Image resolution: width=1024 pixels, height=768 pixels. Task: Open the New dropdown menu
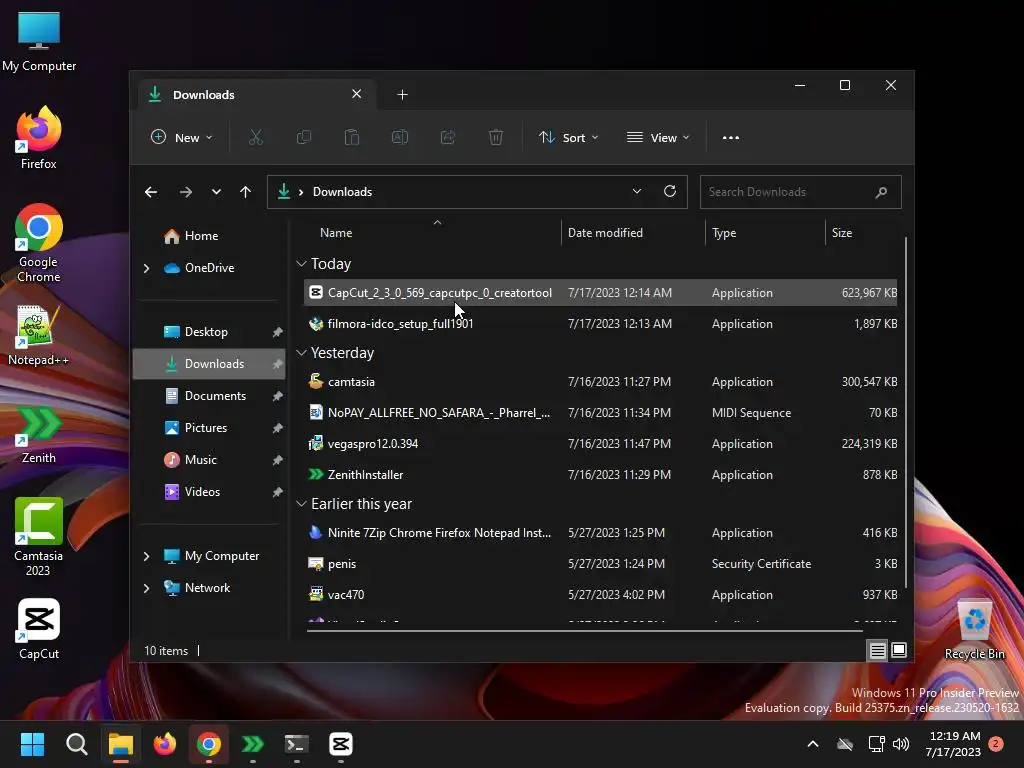point(182,137)
